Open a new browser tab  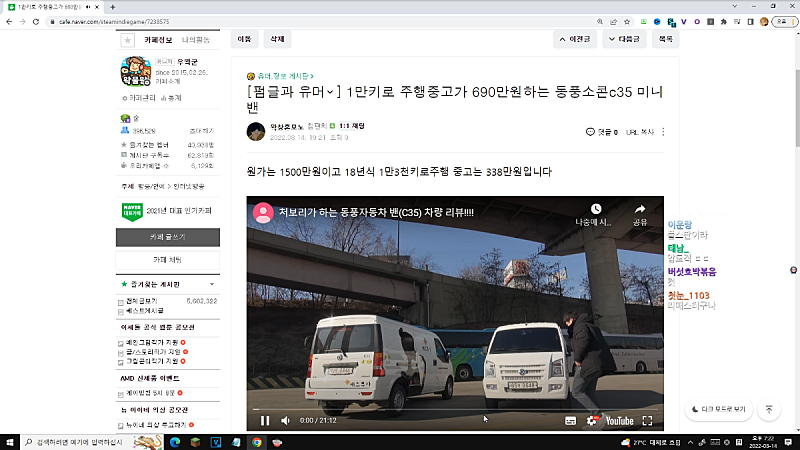coord(112,7)
